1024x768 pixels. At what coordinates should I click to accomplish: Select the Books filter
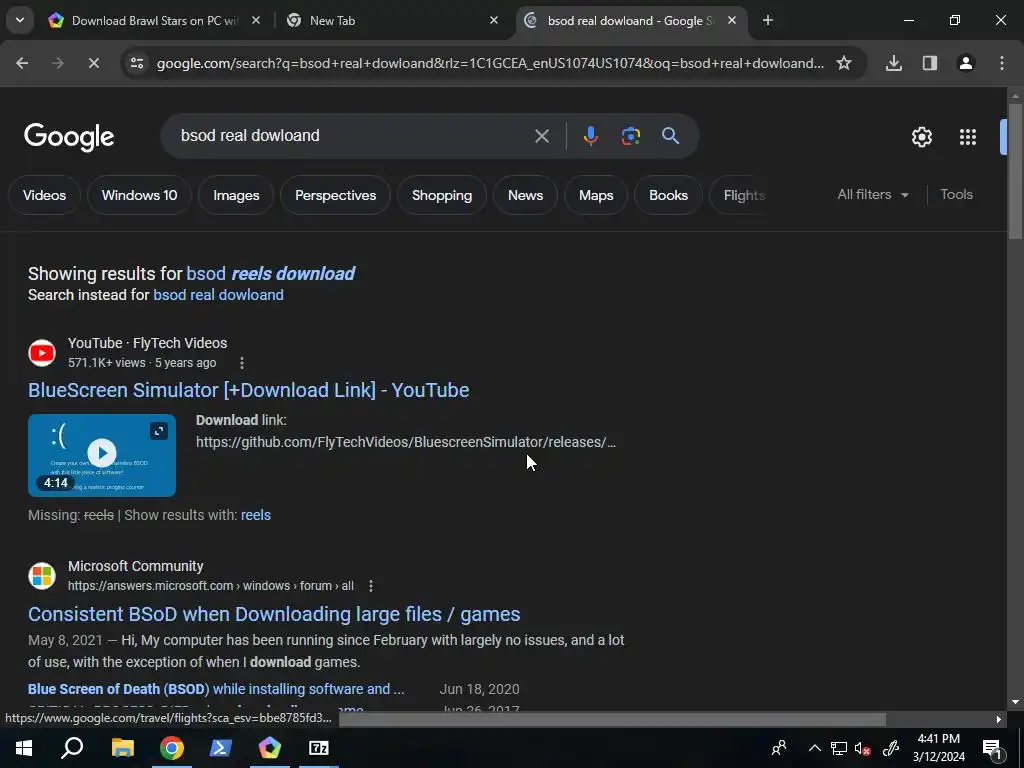pos(668,195)
